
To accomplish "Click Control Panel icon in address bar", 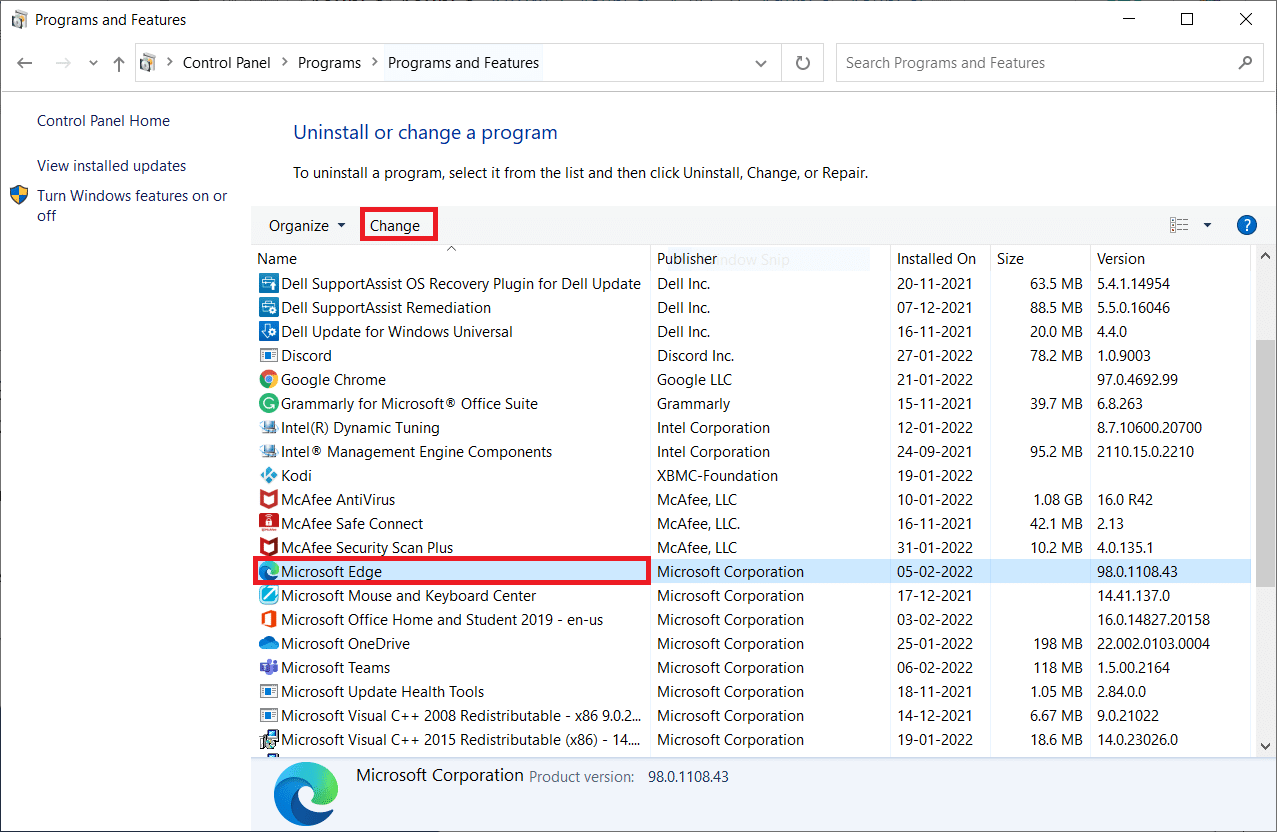I will click(148, 63).
